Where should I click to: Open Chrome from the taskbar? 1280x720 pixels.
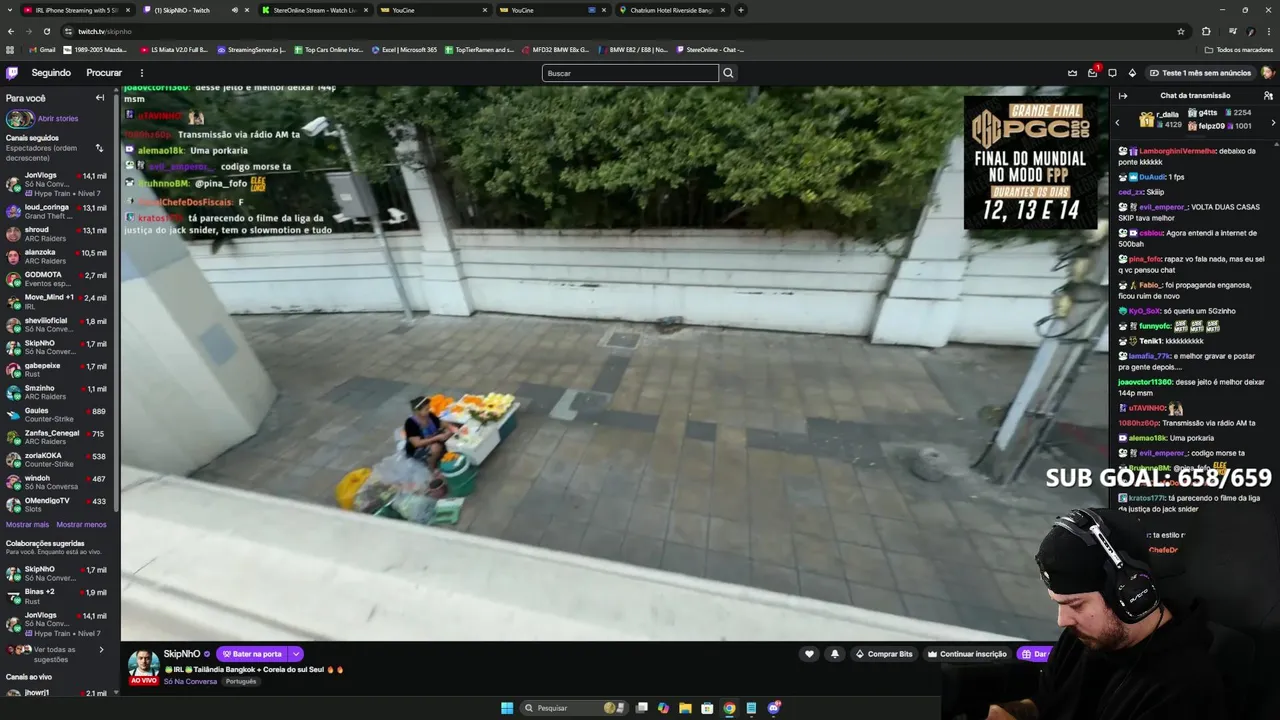[729, 708]
